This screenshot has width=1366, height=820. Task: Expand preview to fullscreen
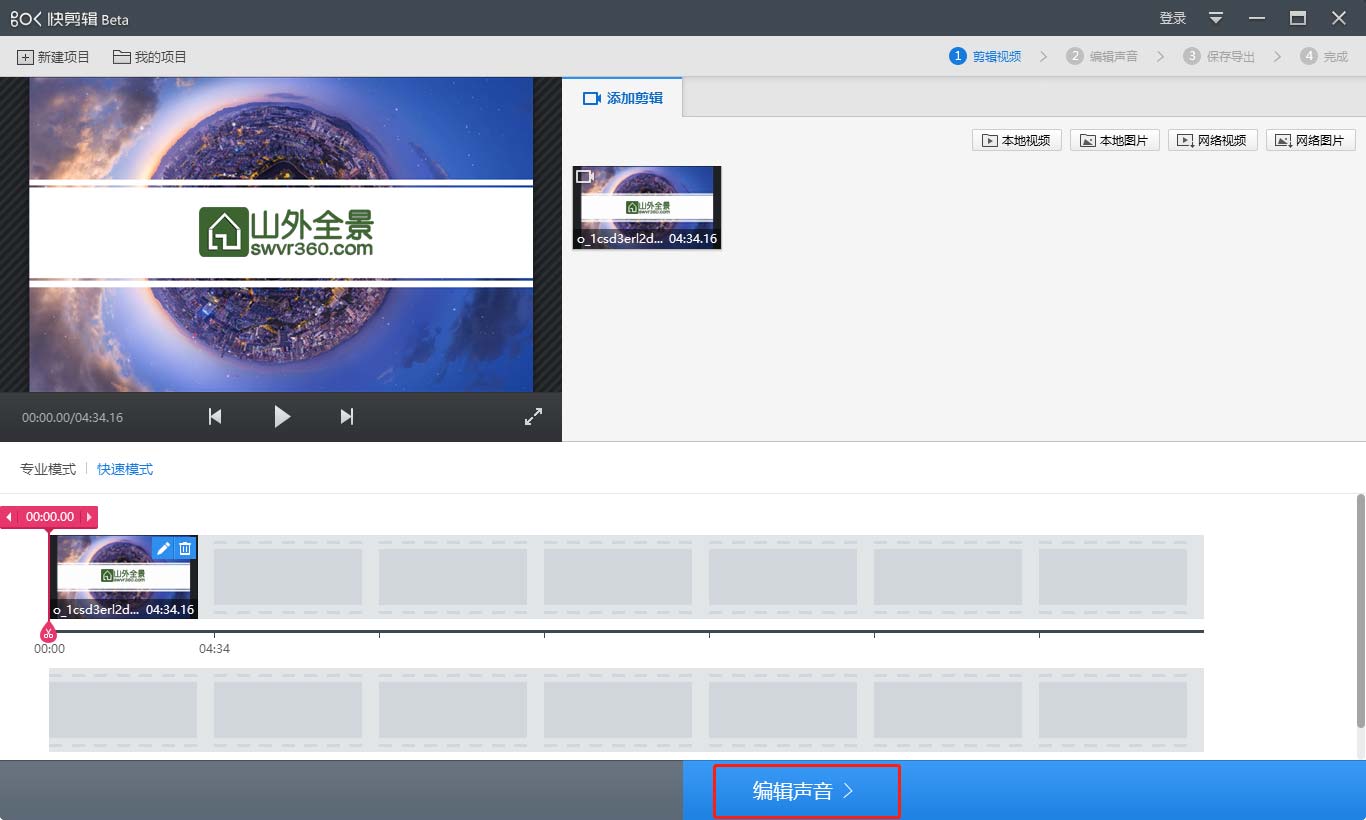pos(533,417)
